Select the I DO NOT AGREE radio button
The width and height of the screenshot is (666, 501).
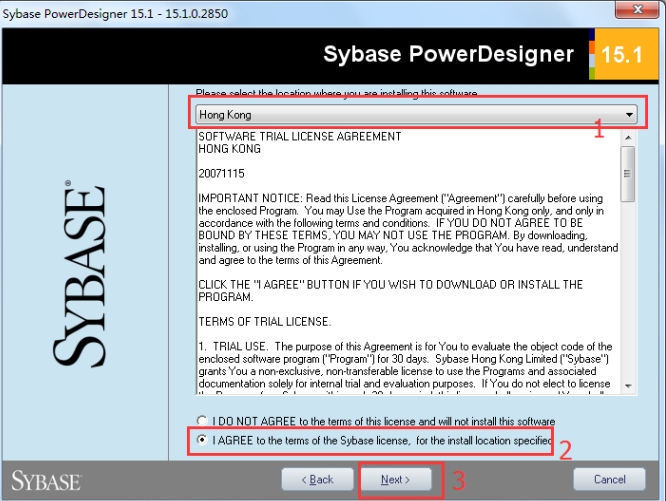point(202,421)
